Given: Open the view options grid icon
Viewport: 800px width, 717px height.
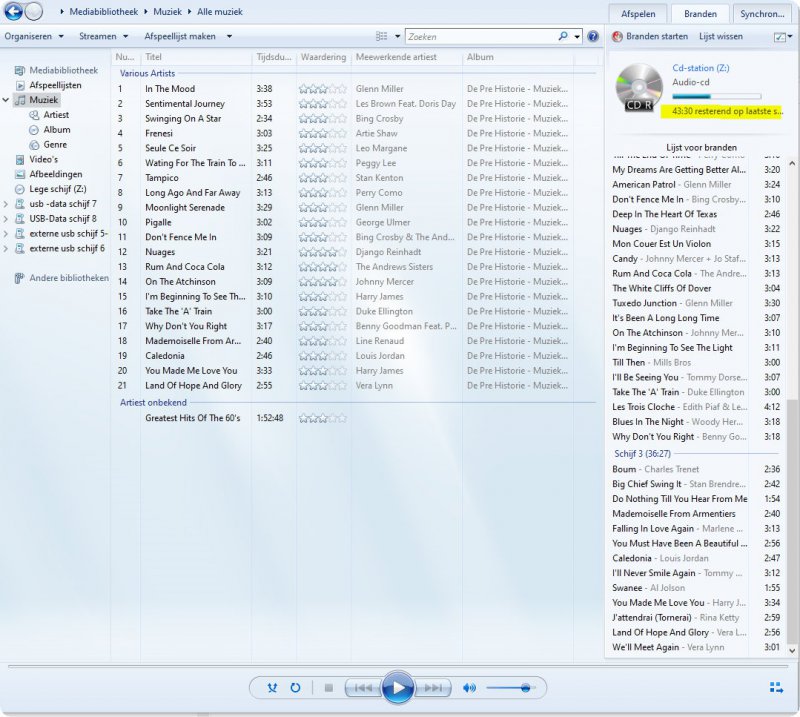Looking at the screenshot, I should [381, 36].
